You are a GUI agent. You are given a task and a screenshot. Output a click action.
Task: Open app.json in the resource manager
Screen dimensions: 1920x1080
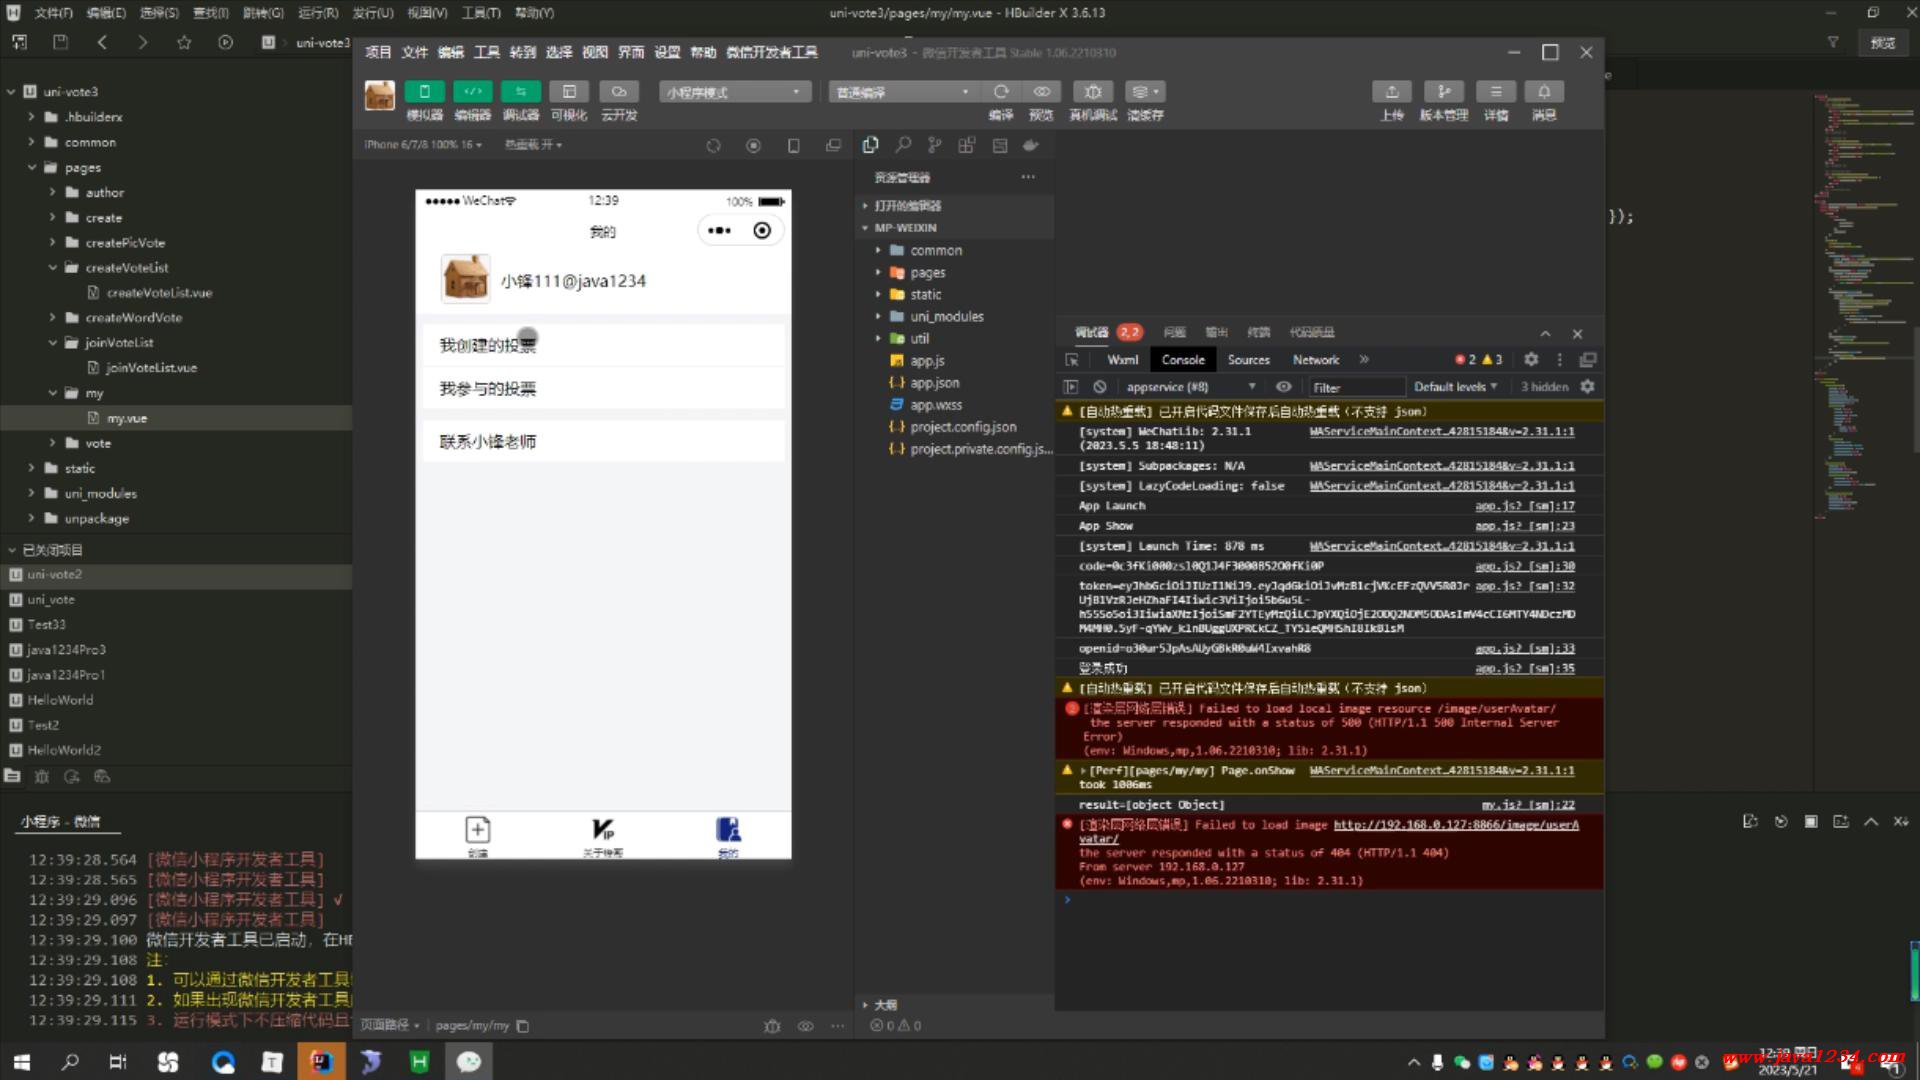pyautogui.click(x=934, y=383)
